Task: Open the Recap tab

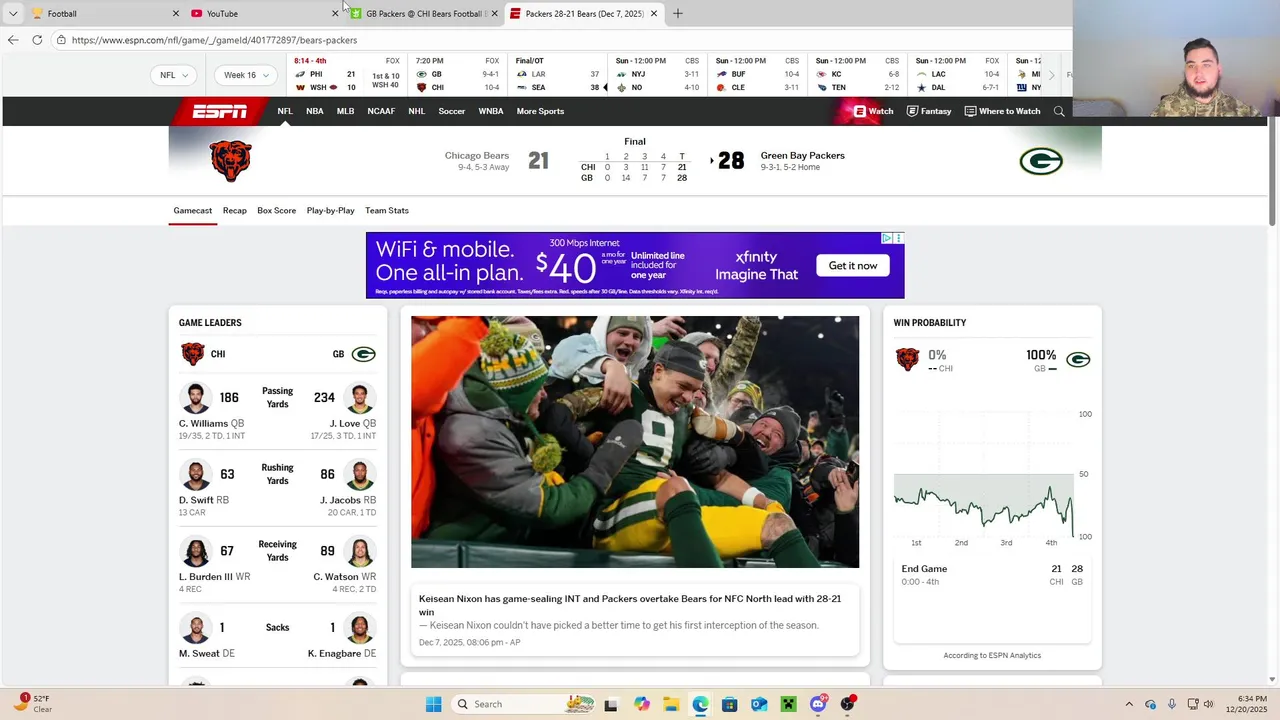Action: pos(235,211)
